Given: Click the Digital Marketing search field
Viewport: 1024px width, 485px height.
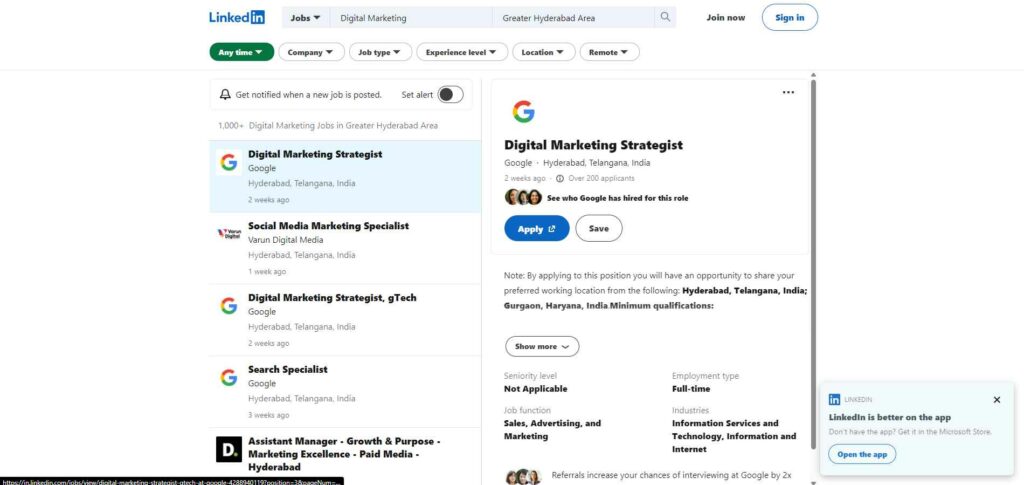Looking at the screenshot, I should pos(411,18).
